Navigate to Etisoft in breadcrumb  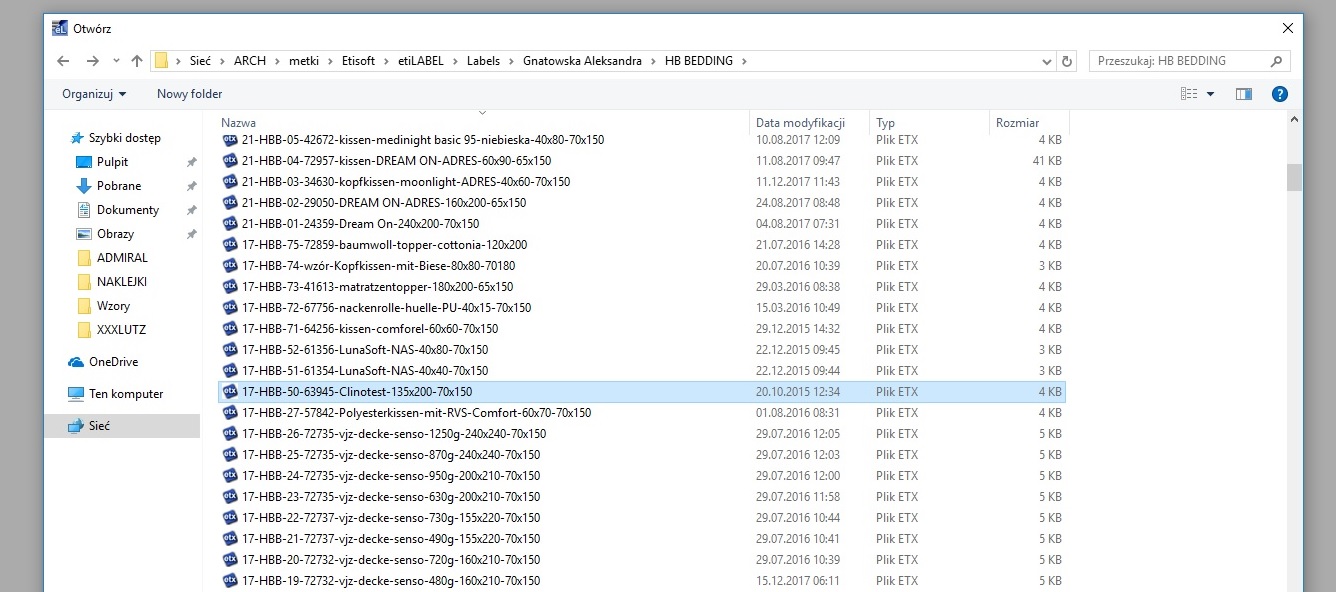357,61
